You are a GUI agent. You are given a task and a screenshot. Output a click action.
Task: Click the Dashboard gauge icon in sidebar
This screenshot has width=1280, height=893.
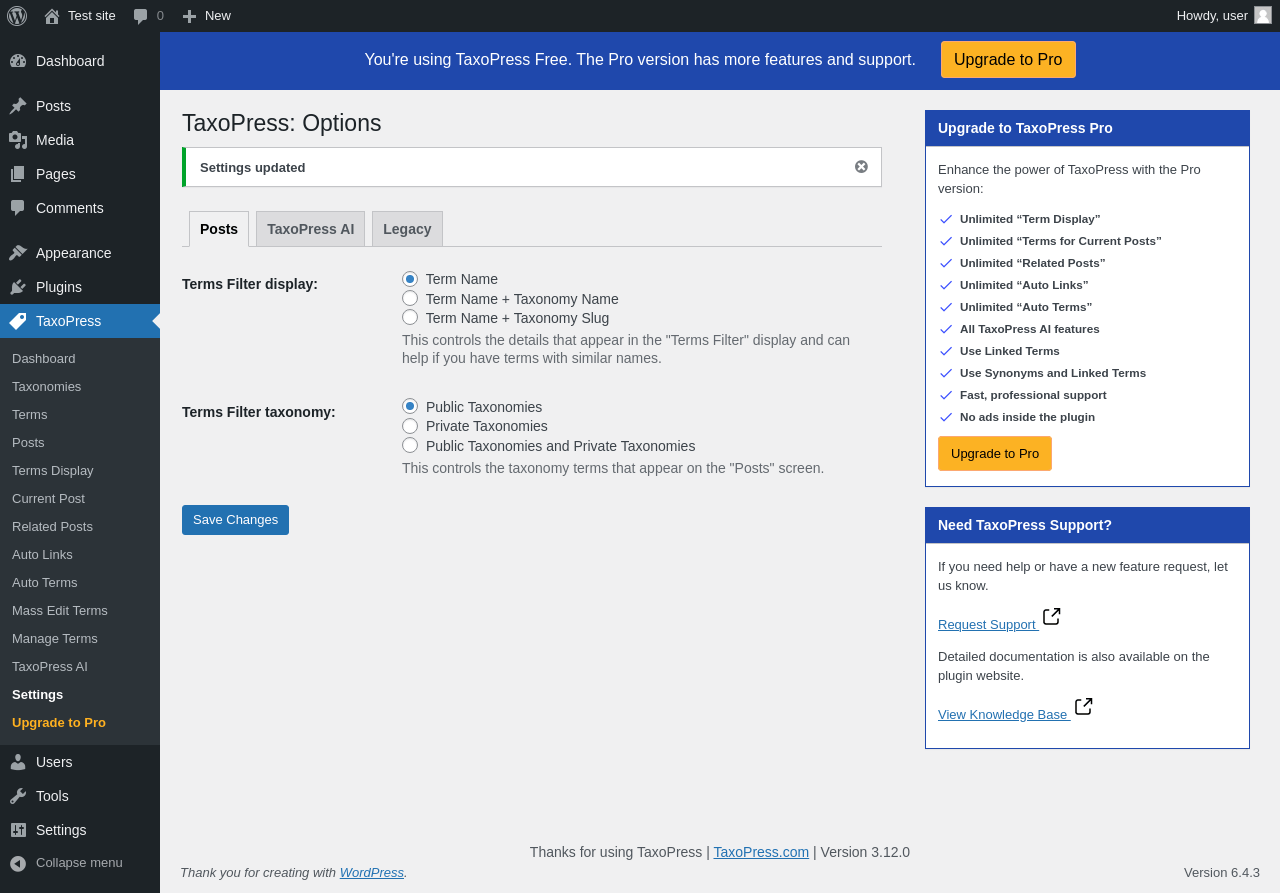click(18, 61)
